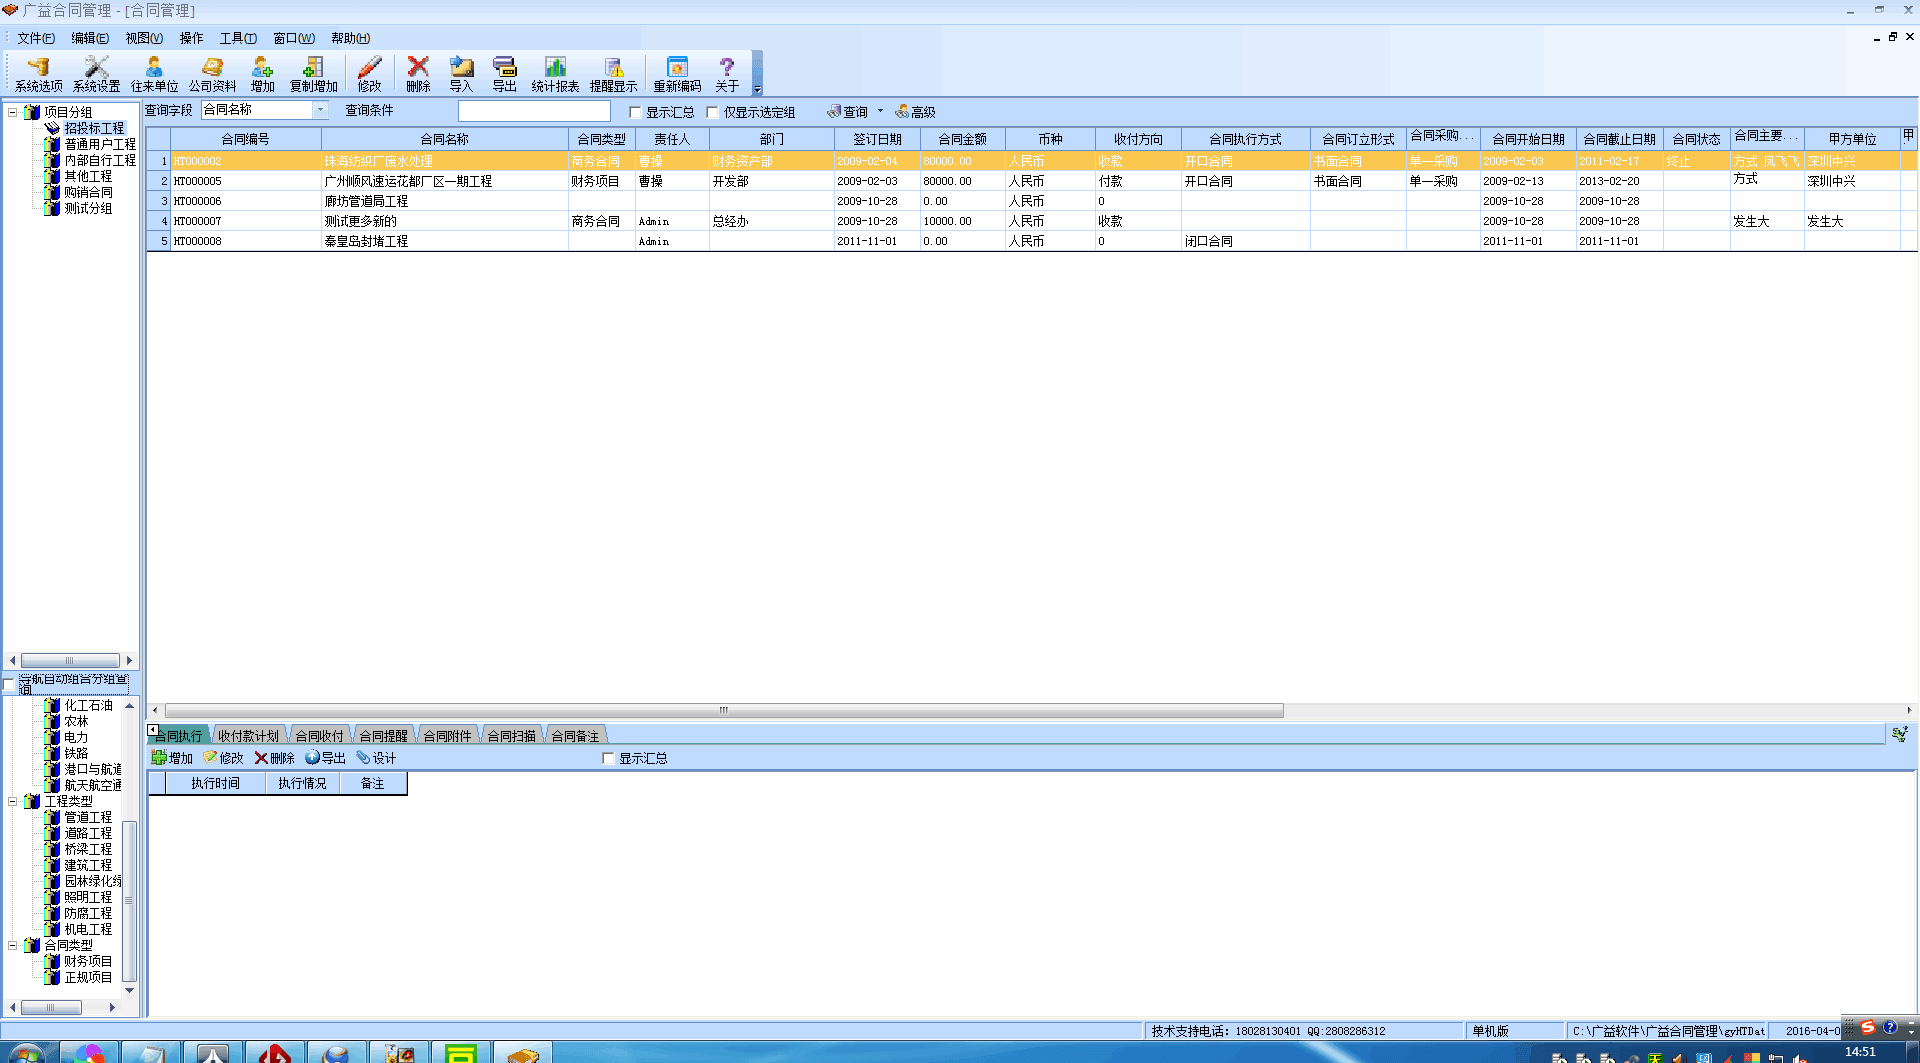Open the 编辑 menu

pyautogui.click(x=89, y=38)
